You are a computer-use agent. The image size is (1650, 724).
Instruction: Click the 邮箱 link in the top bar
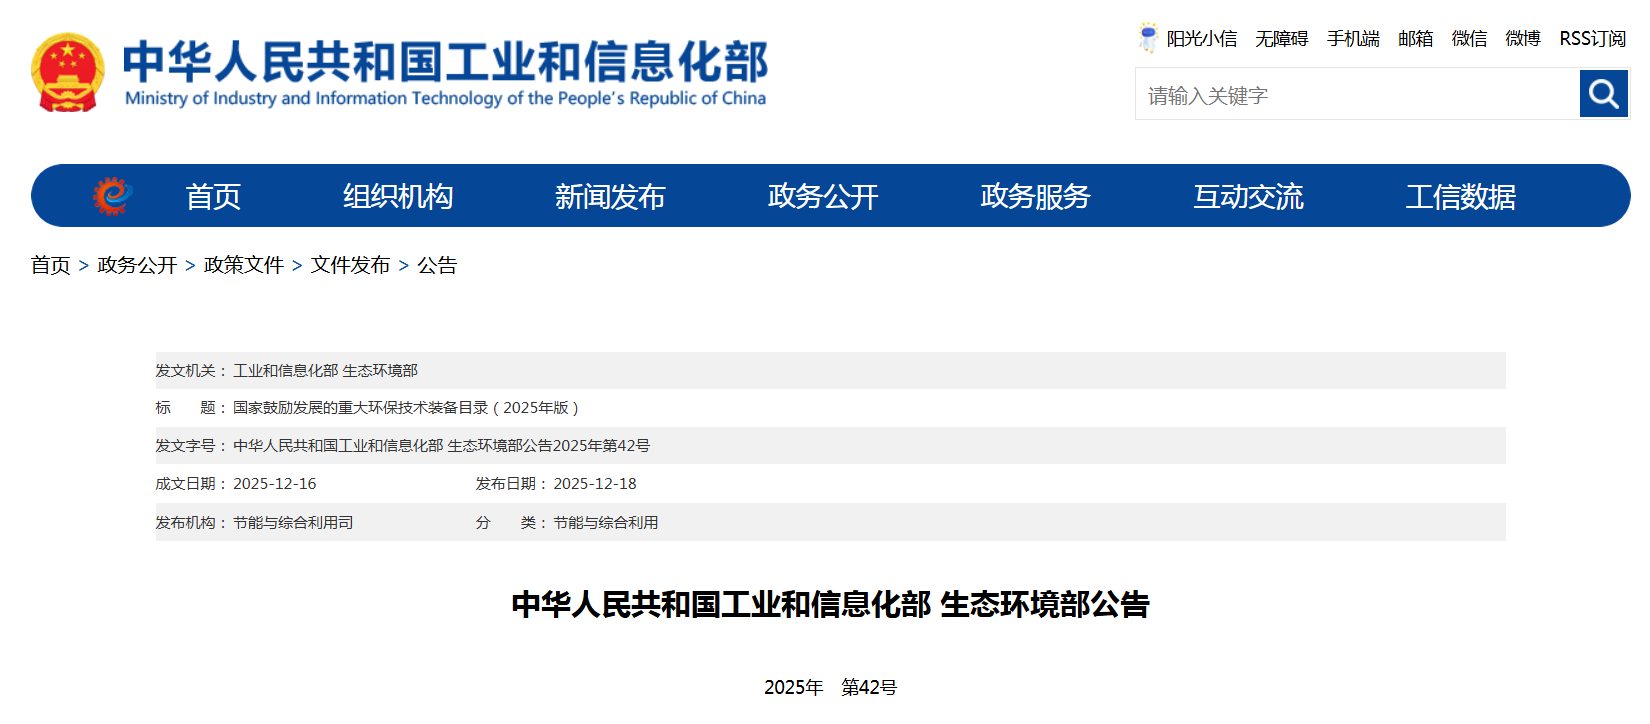[1415, 39]
